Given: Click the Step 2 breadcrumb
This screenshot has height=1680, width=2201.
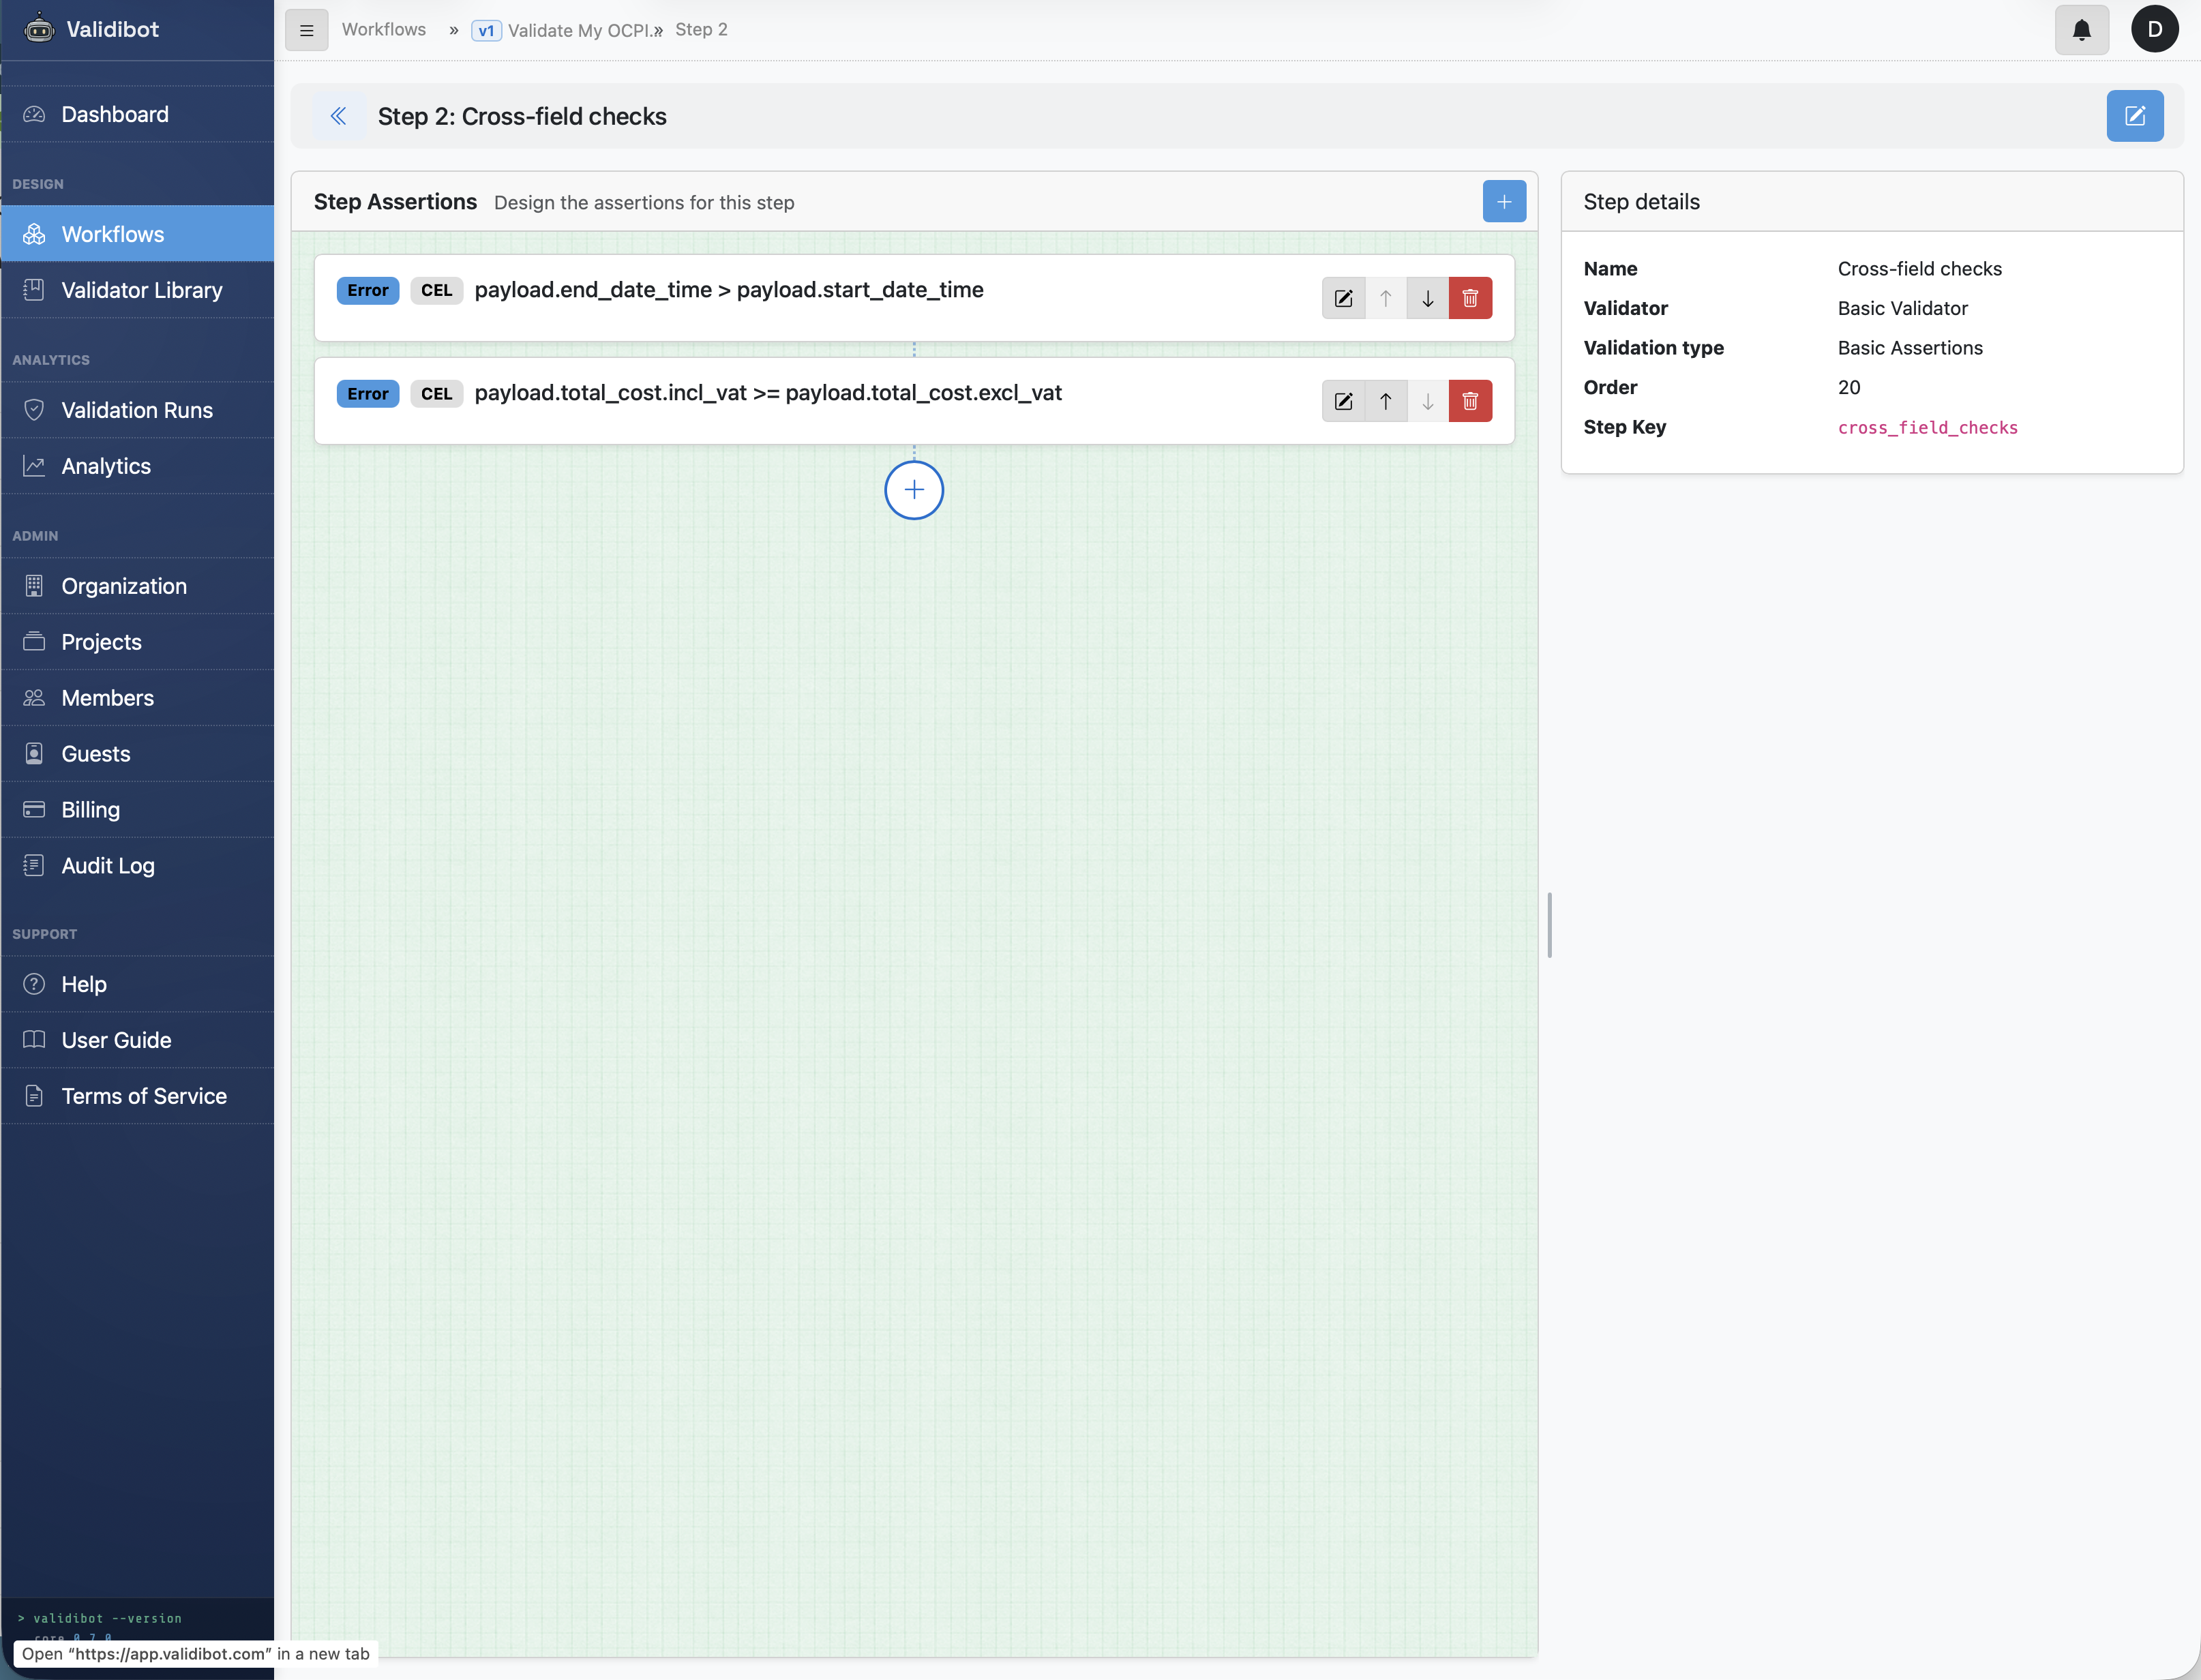Looking at the screenshot, I should coord(701,30).
